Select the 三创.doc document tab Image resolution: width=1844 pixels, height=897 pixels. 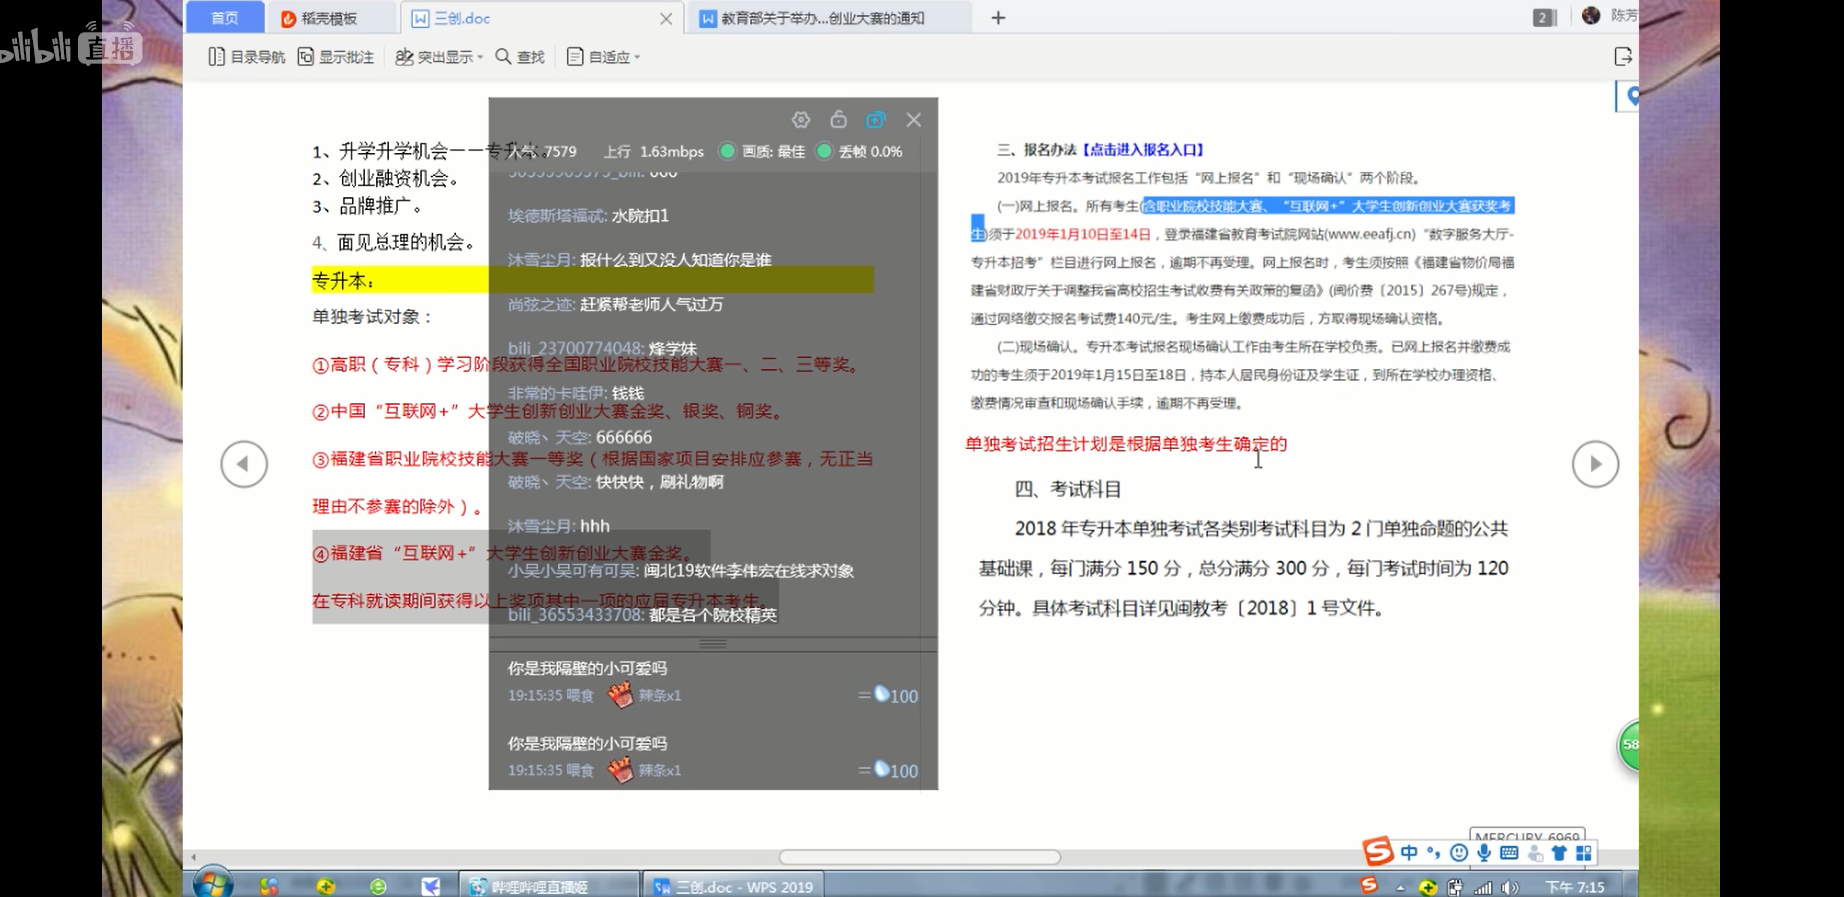click(x=462, y=18)
